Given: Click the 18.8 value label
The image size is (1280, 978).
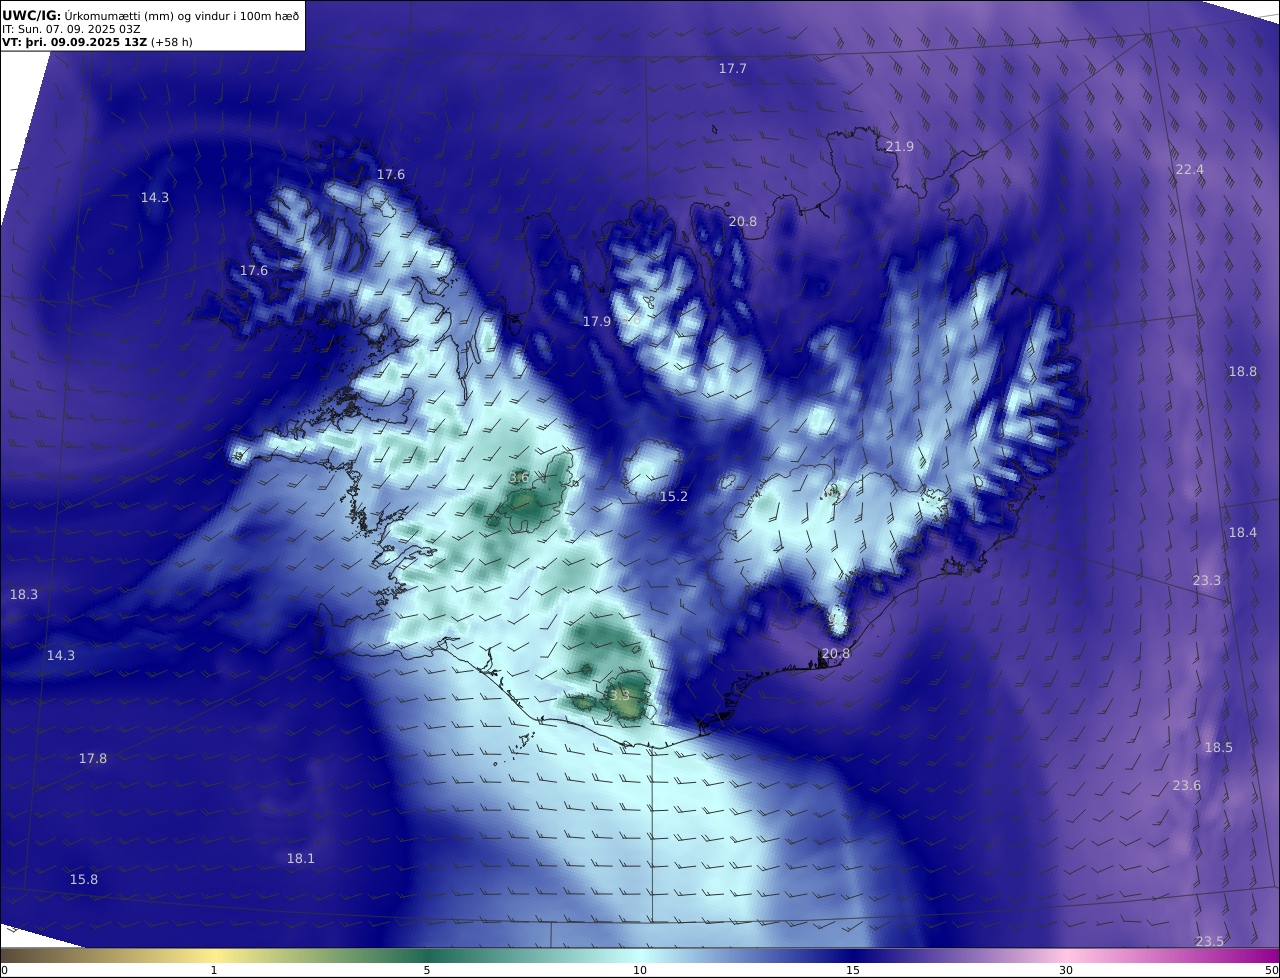Looking at the screenshot, I should tap(1243, 371).
